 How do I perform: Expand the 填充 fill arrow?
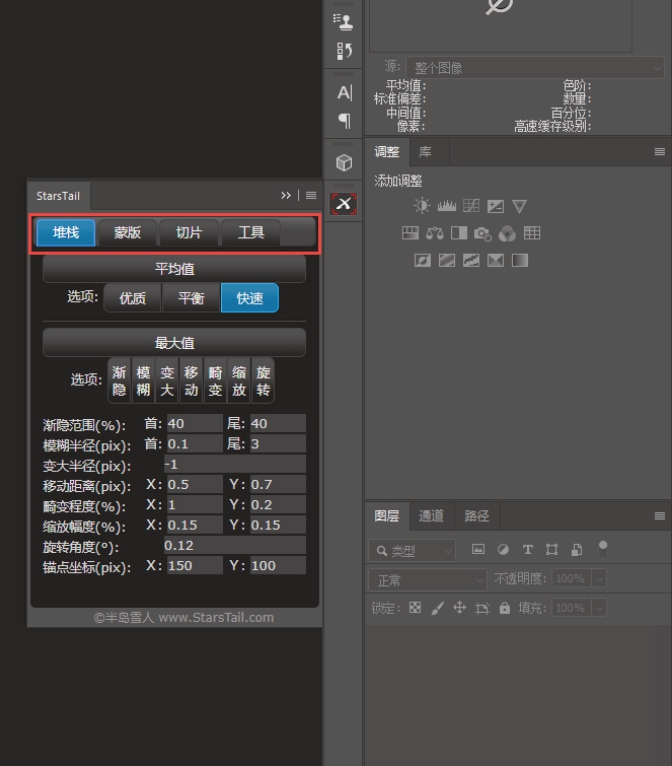[x=599, y=608]
